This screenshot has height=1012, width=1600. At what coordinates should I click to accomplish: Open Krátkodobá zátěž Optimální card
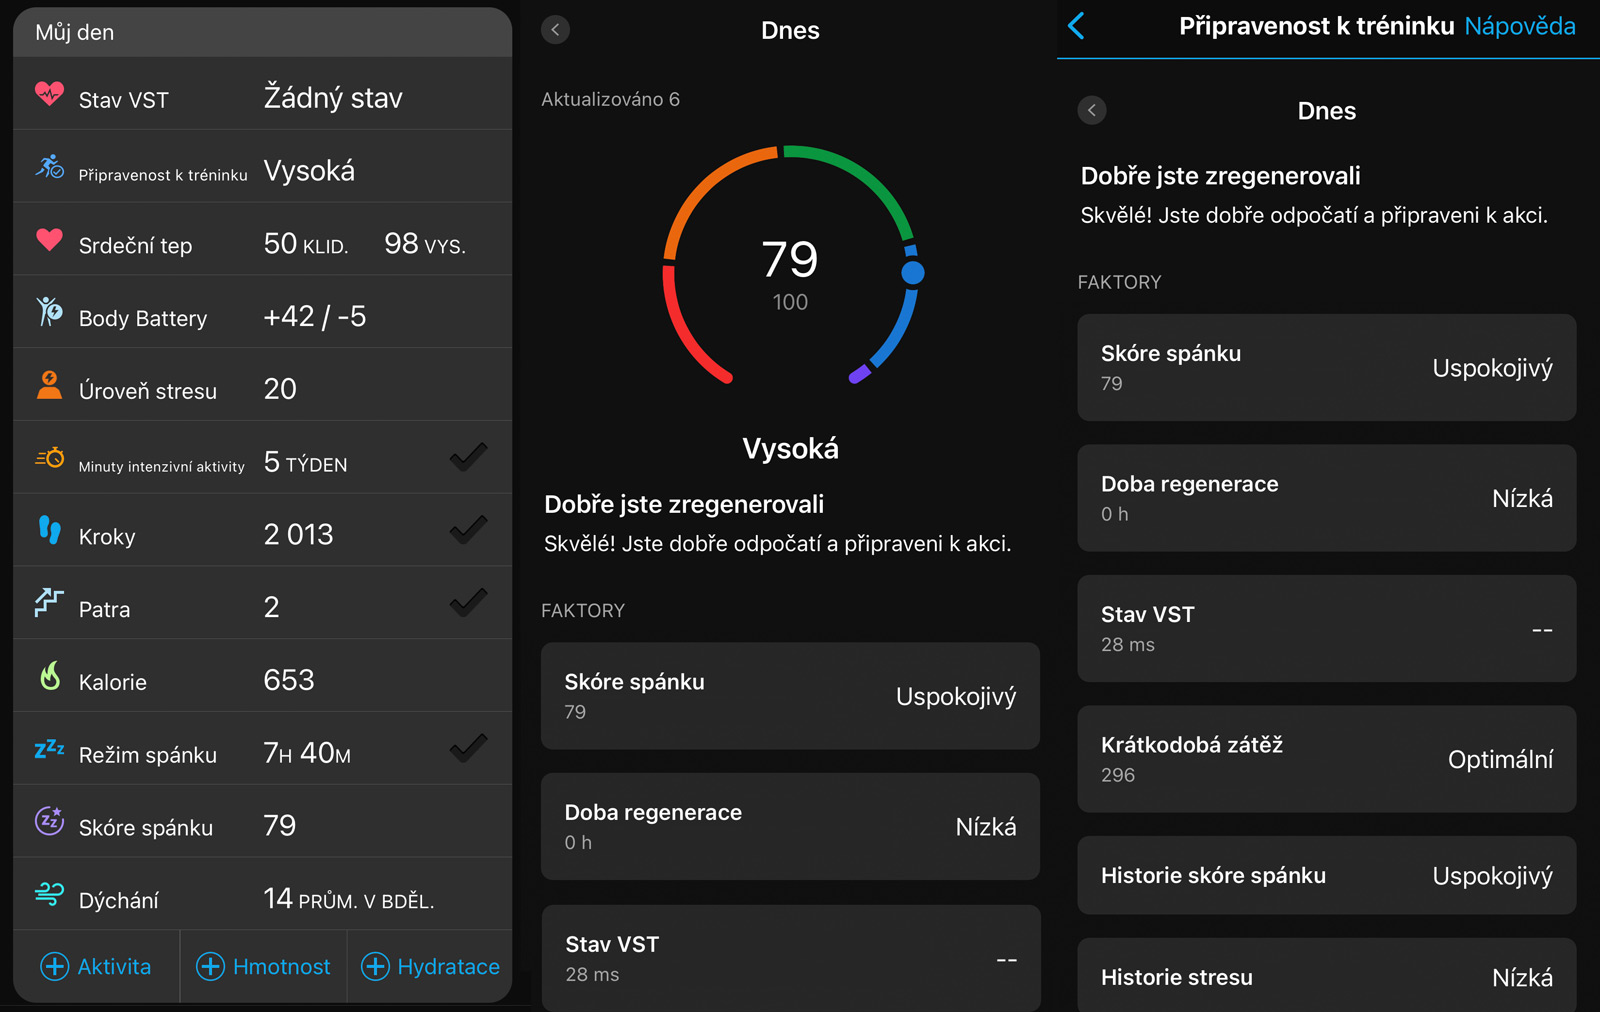coord(1327,759)
